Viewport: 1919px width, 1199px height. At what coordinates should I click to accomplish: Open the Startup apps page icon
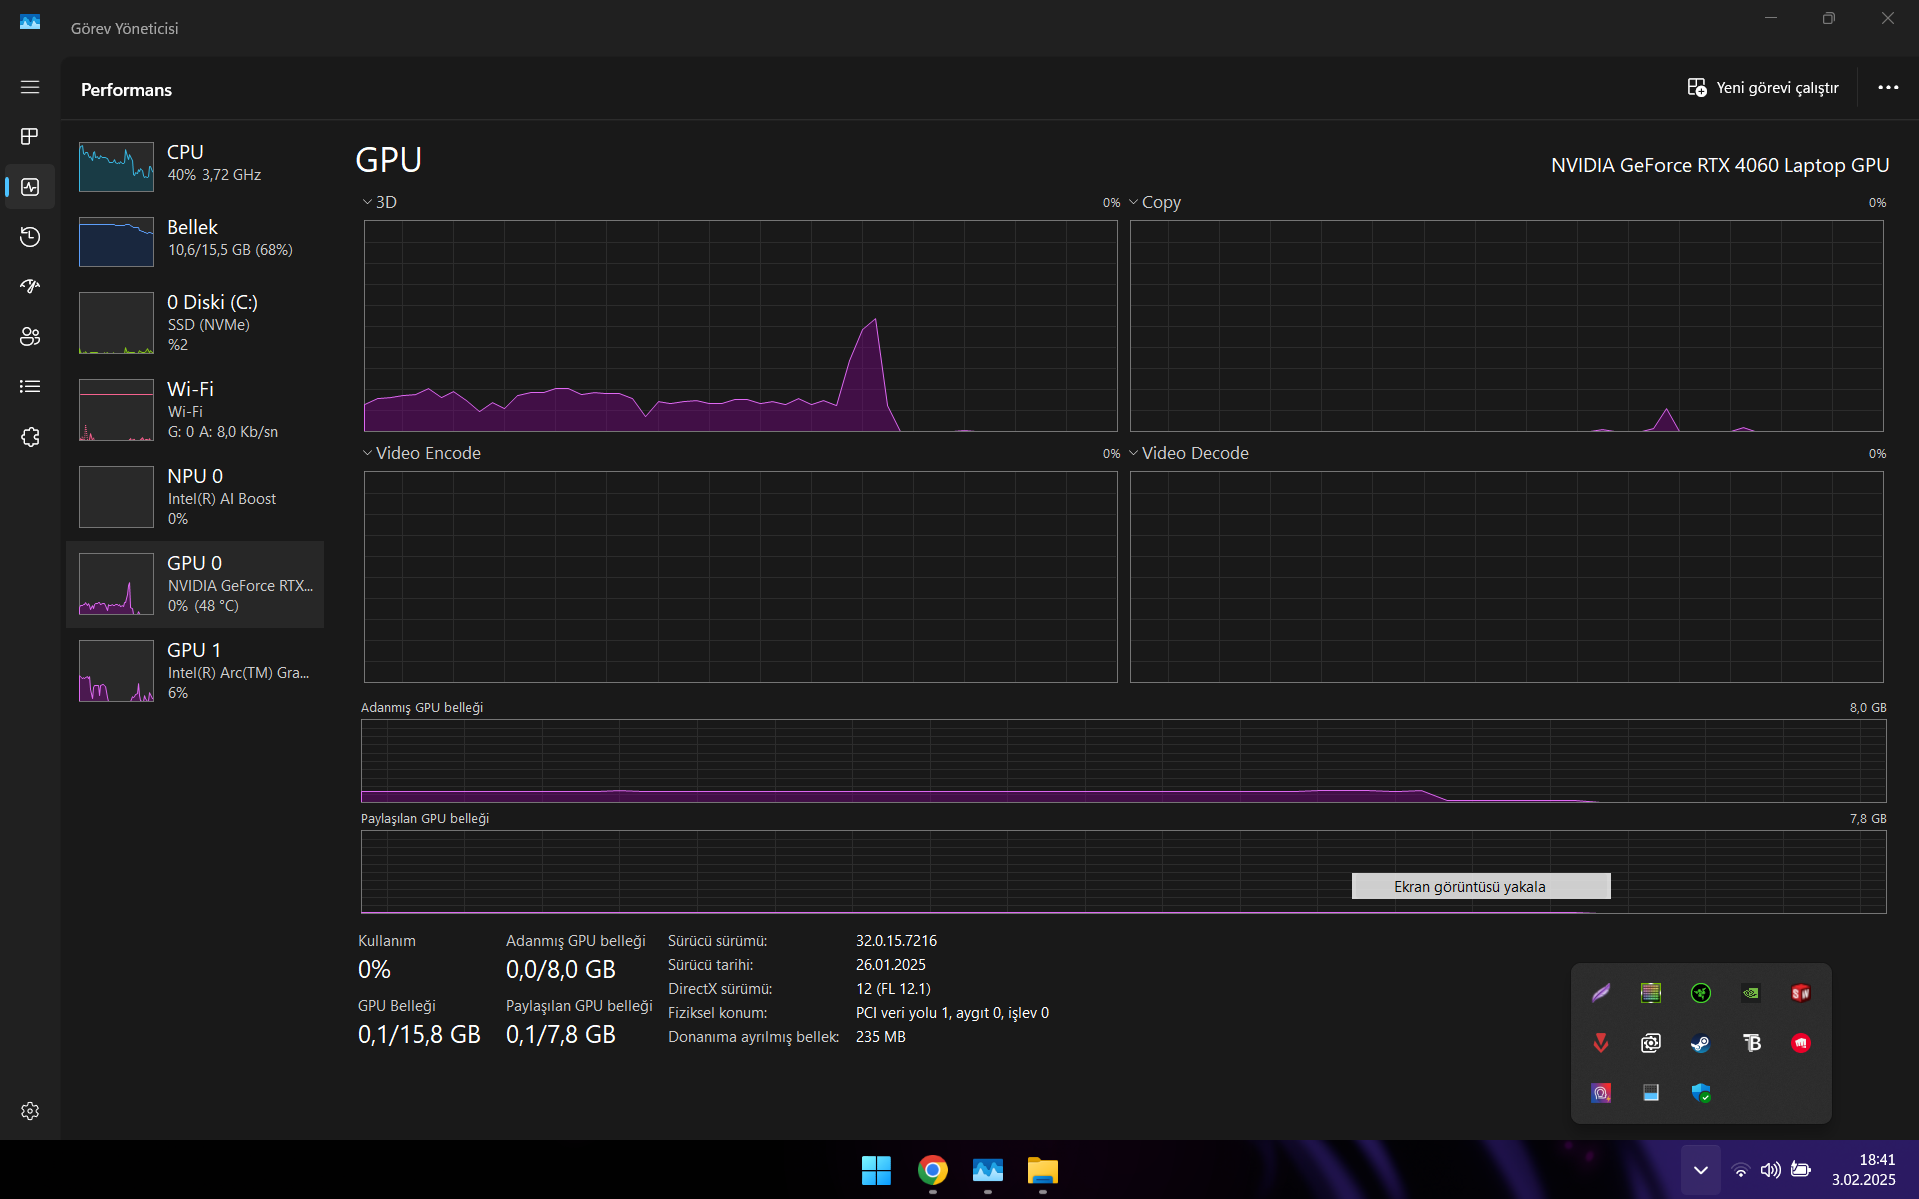click(x=30, y=287)
